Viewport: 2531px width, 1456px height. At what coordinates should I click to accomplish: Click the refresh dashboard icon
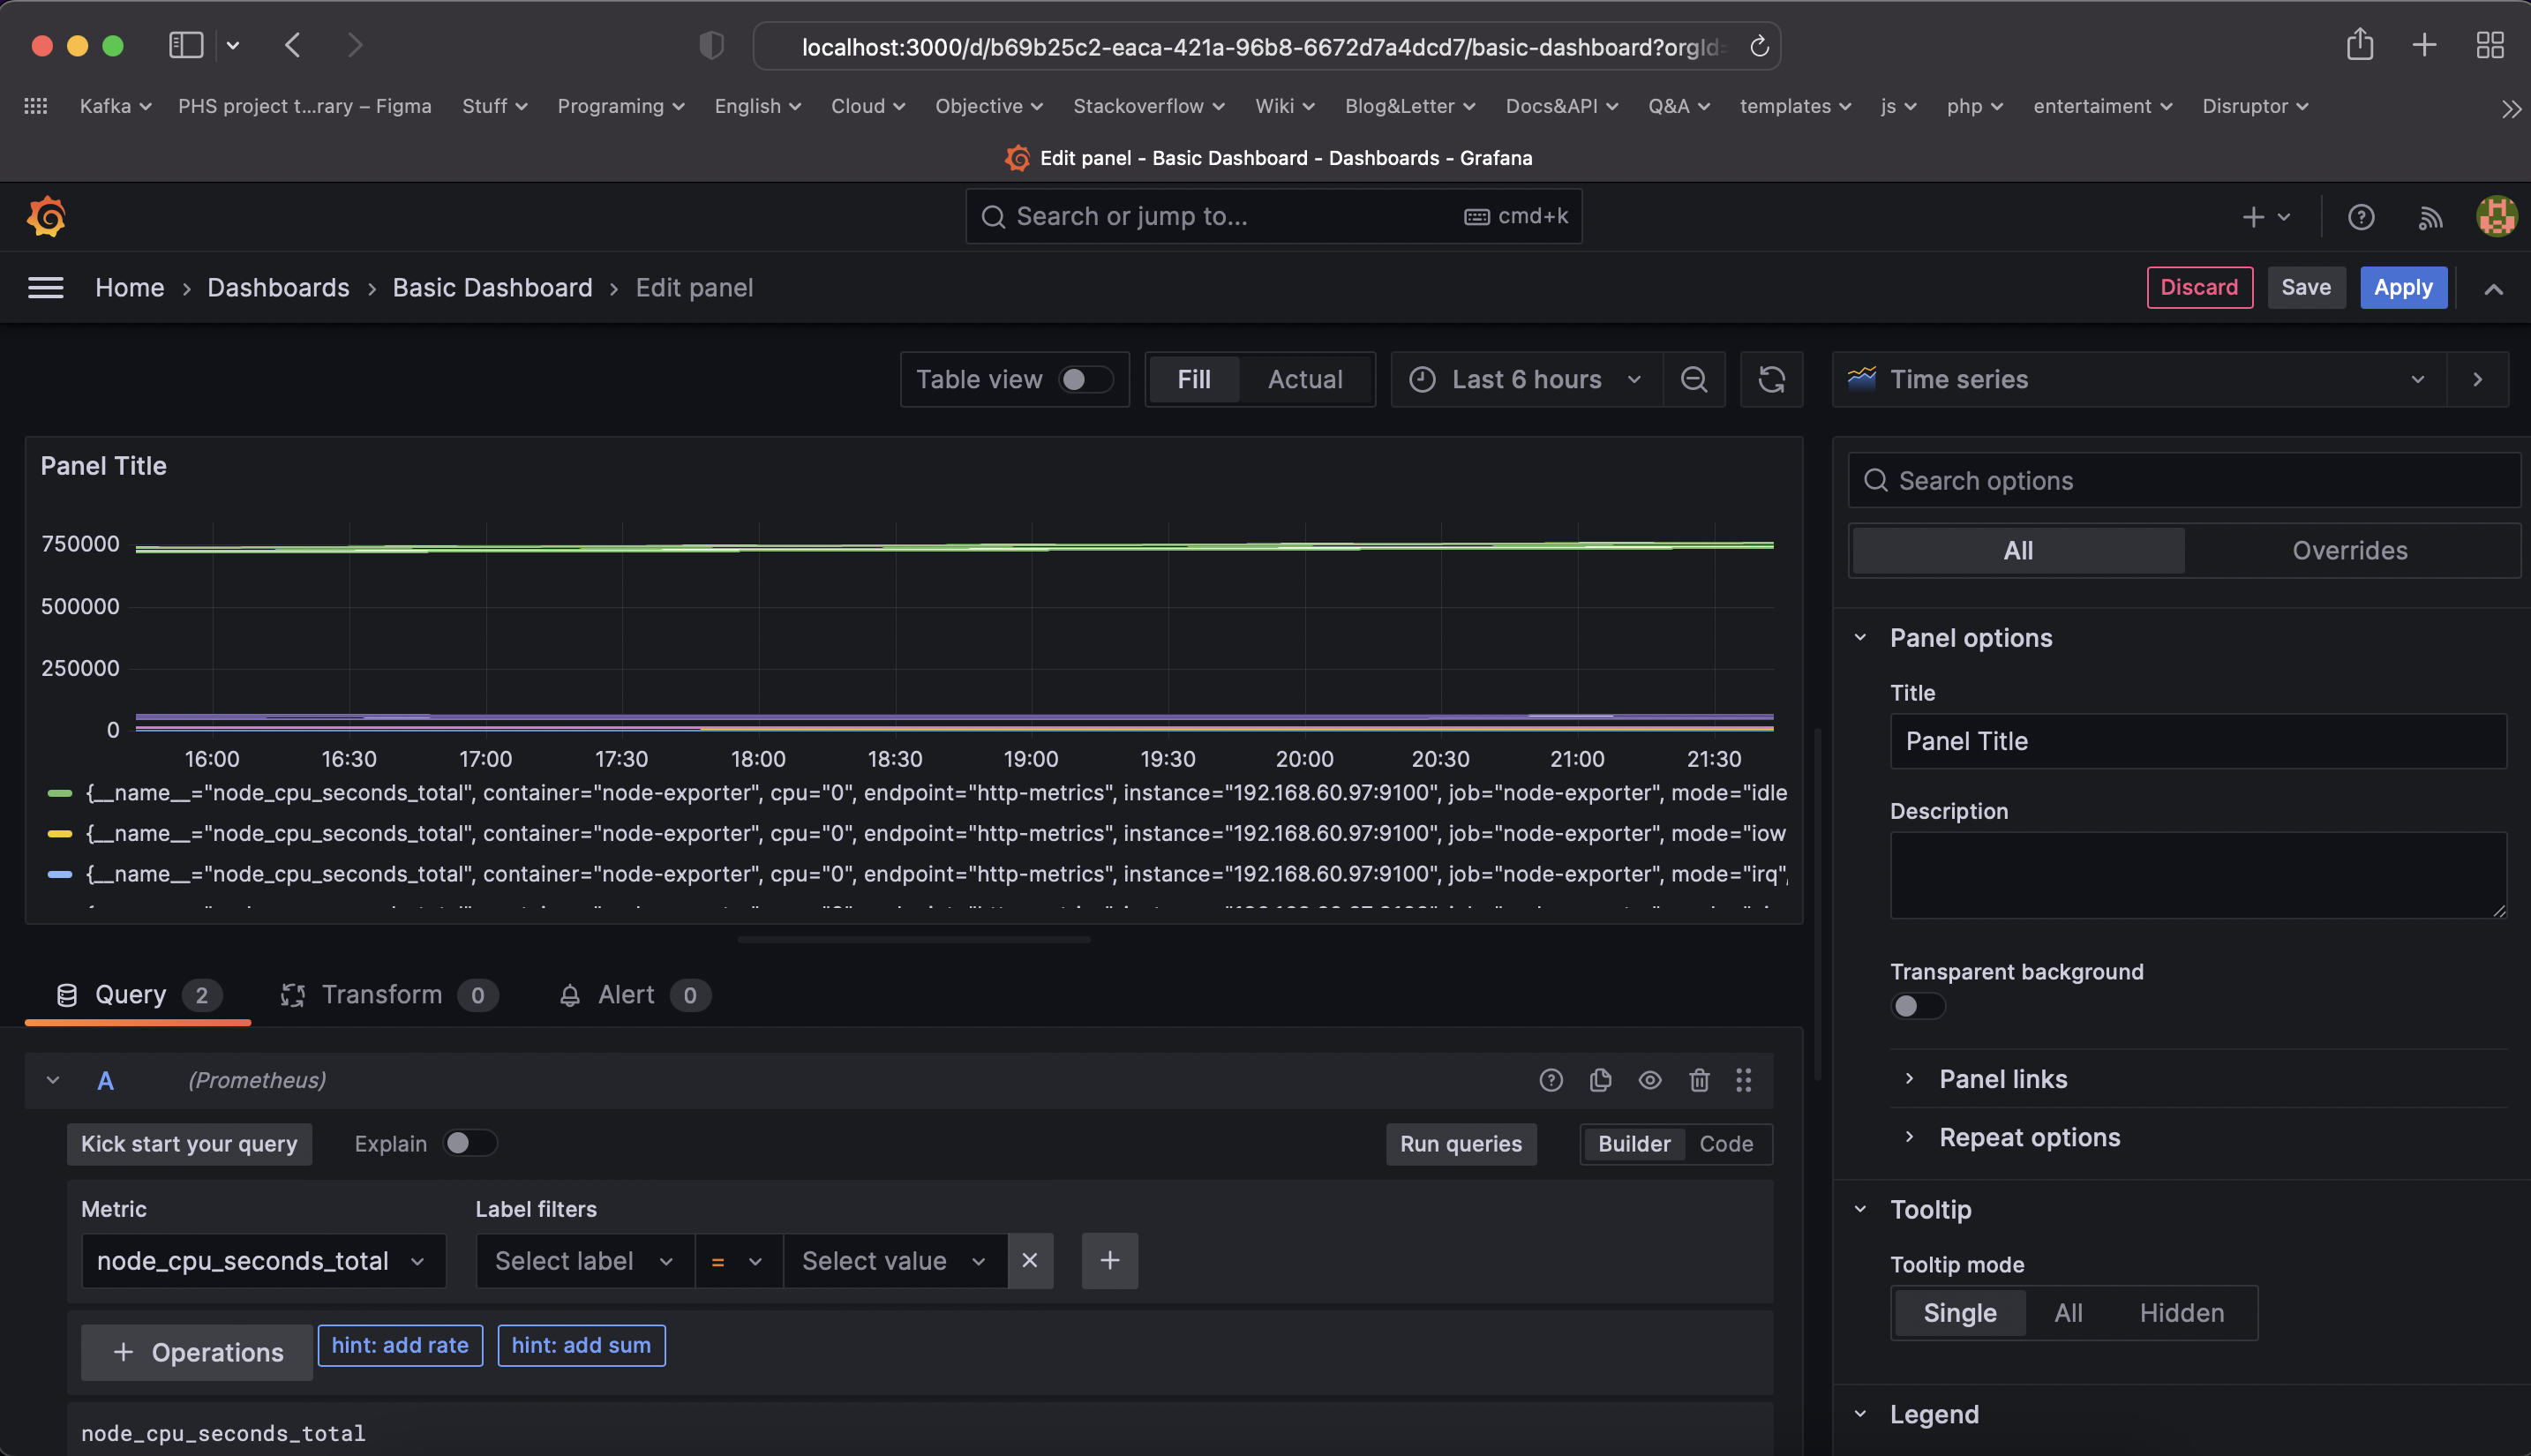(1771, 379)
